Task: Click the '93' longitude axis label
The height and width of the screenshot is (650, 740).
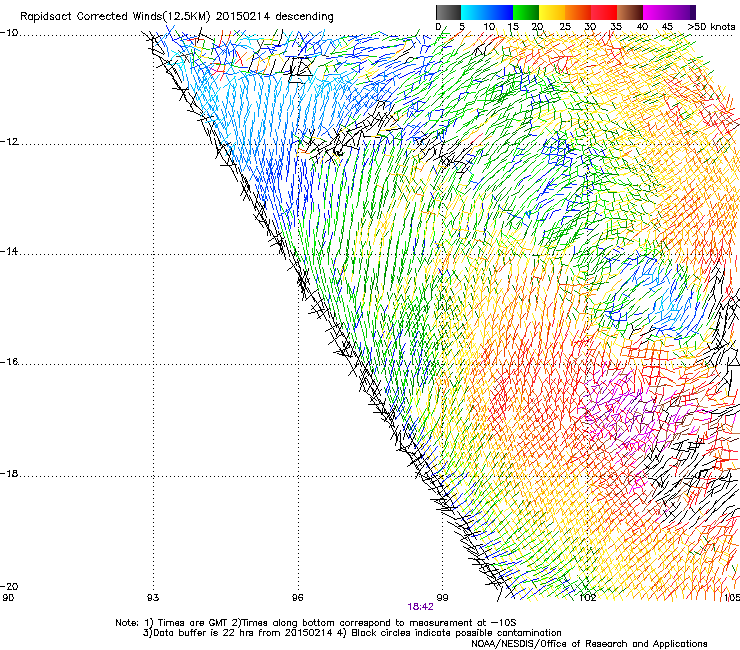Action: [153, 598]
